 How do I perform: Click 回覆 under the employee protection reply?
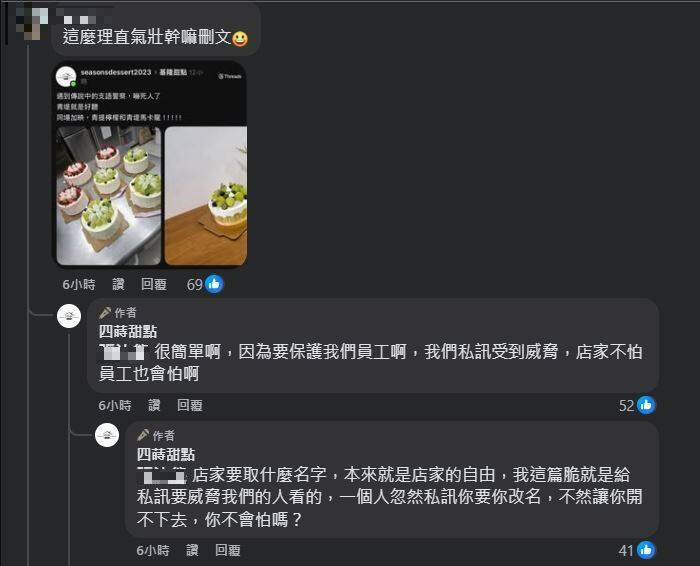190,405
